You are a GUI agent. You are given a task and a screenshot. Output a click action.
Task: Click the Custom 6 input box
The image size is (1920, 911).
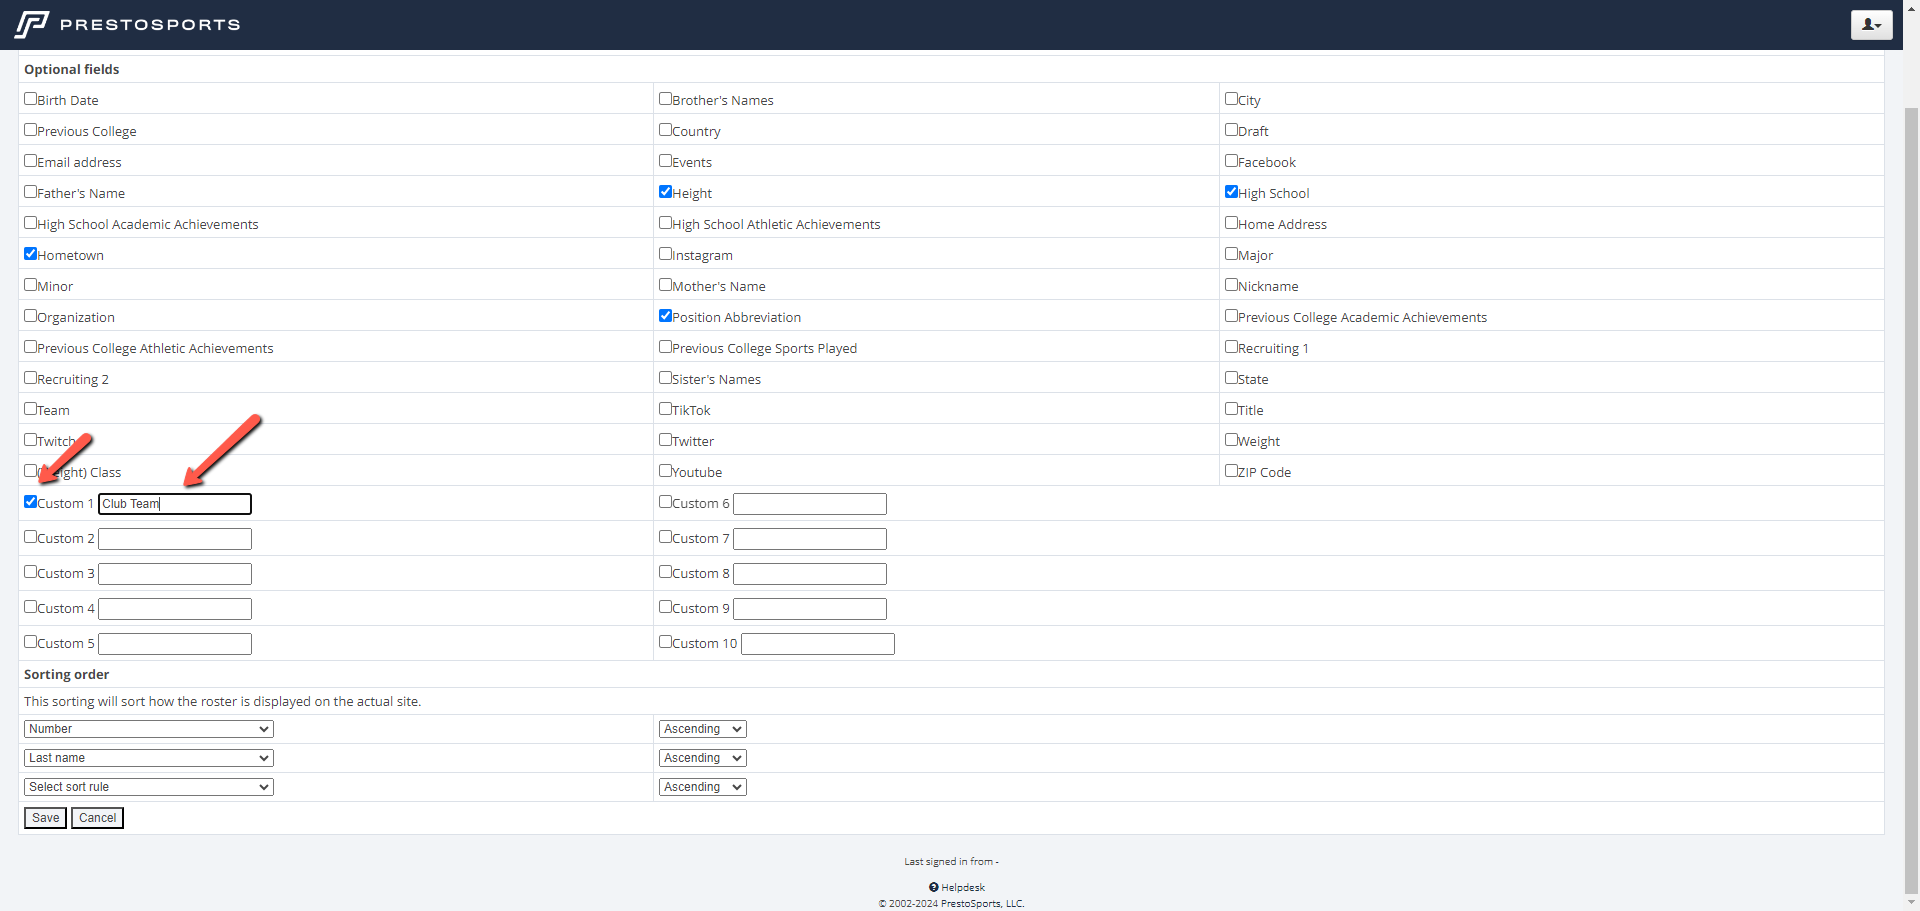[x=809, y=504]
